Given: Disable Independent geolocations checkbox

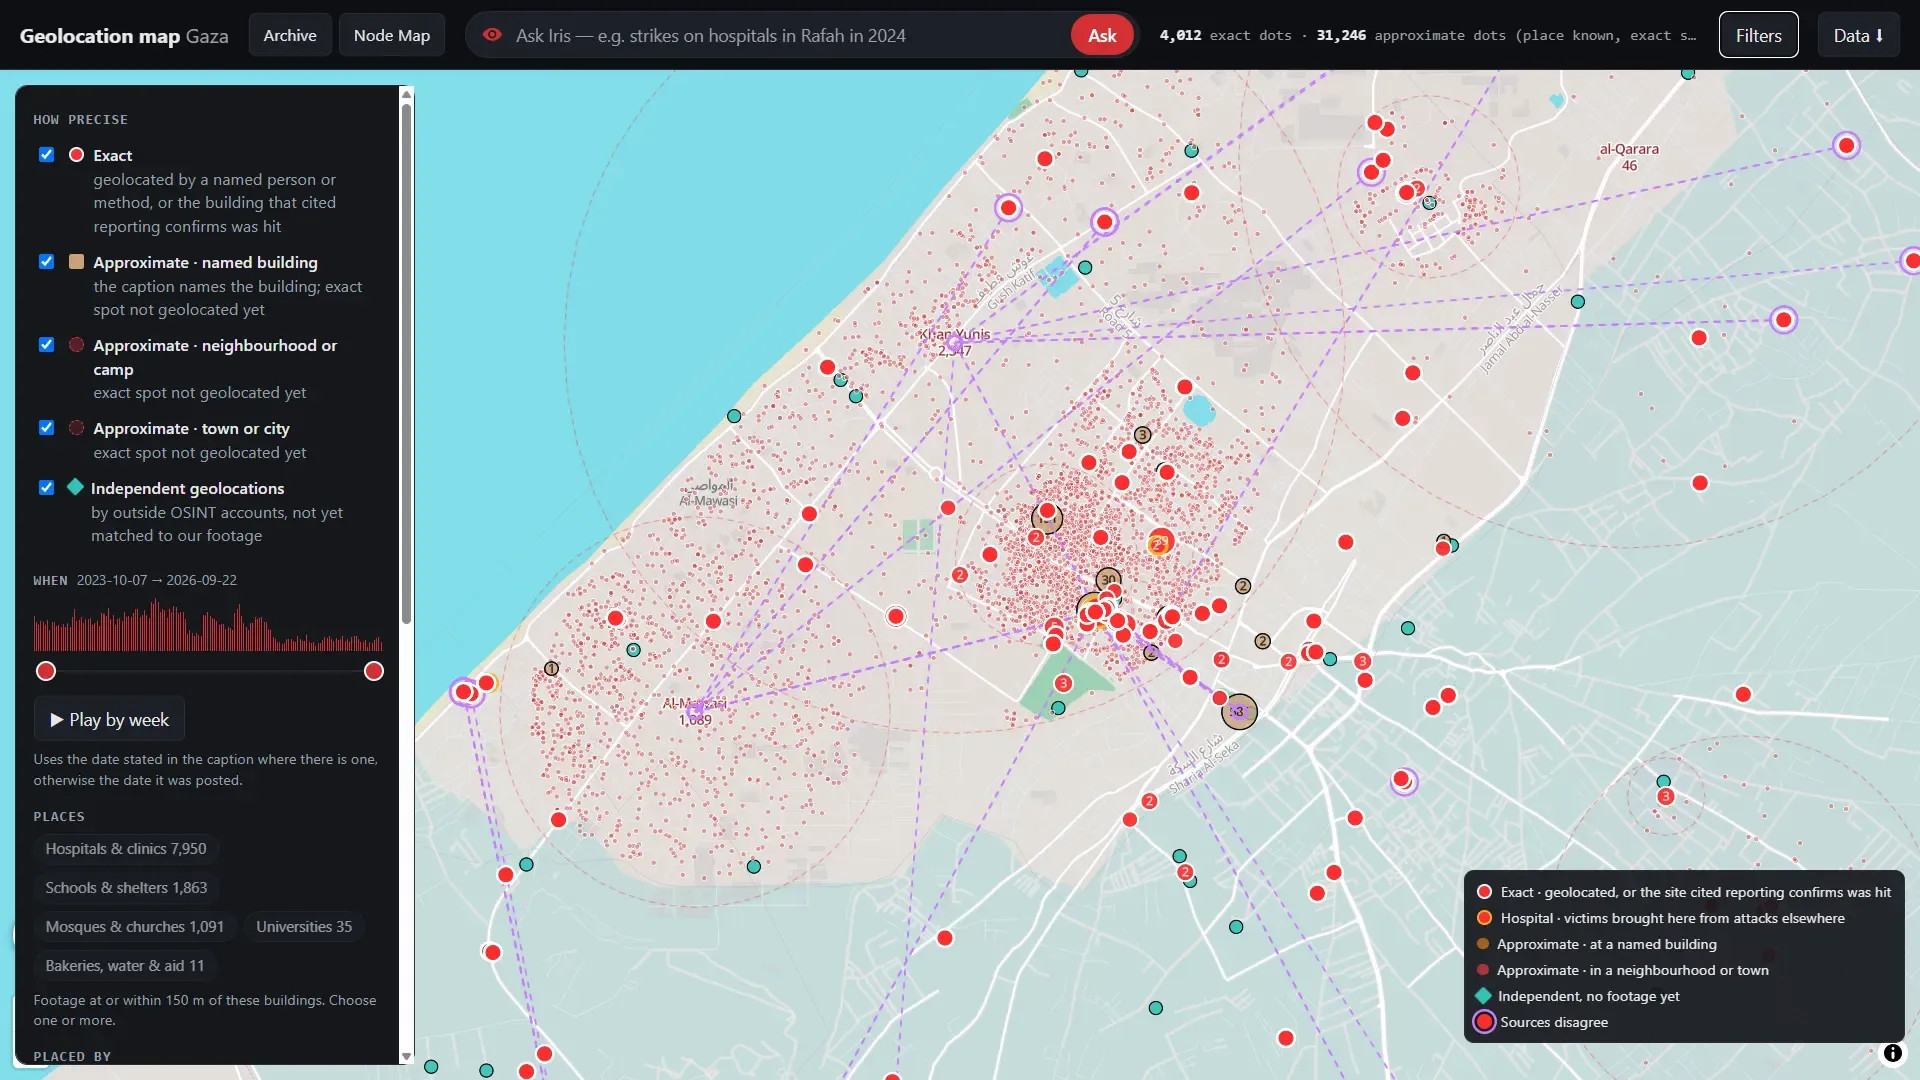Looking at the screenshot, I should (46, 488).
